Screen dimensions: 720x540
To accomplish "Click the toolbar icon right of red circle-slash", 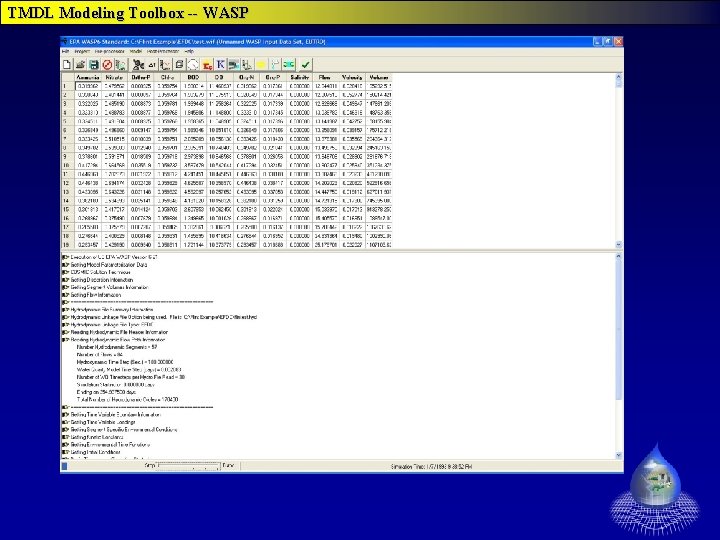I will (x=120, y=65).
